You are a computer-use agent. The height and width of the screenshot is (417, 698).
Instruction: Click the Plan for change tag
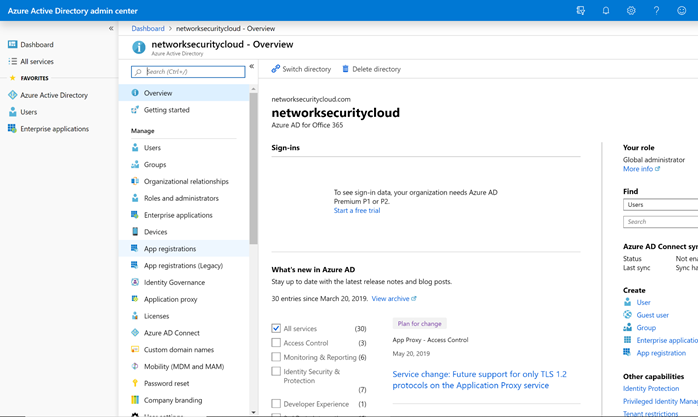point(419,324)
